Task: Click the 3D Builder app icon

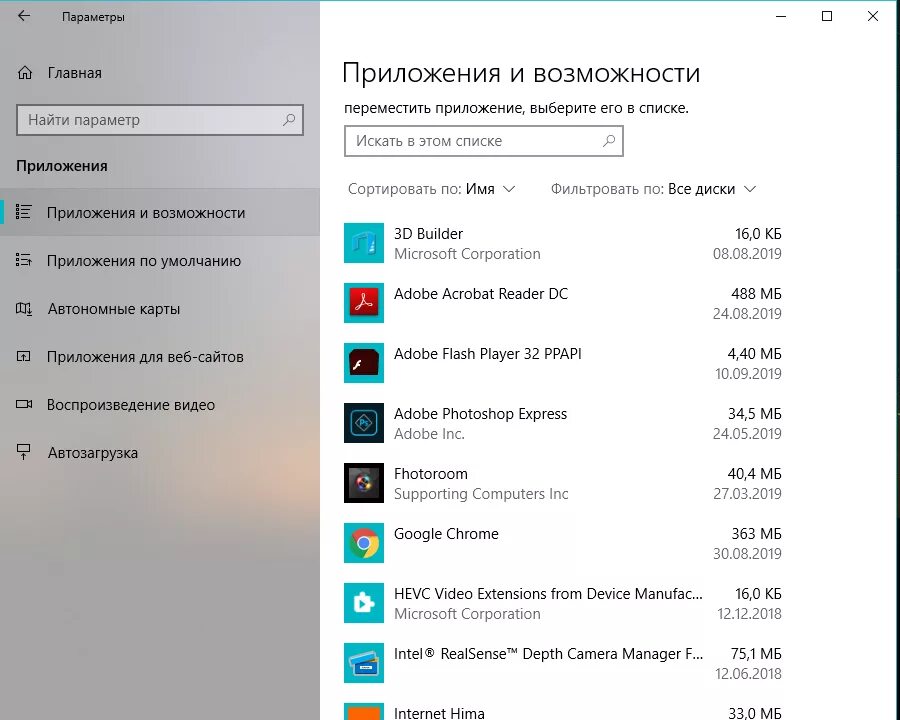Action: [x=364, y=243]
